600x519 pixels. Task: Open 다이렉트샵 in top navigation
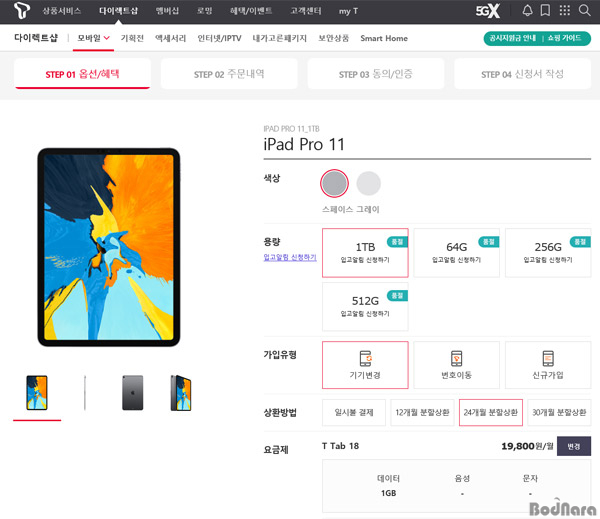[x=118, y=11]
